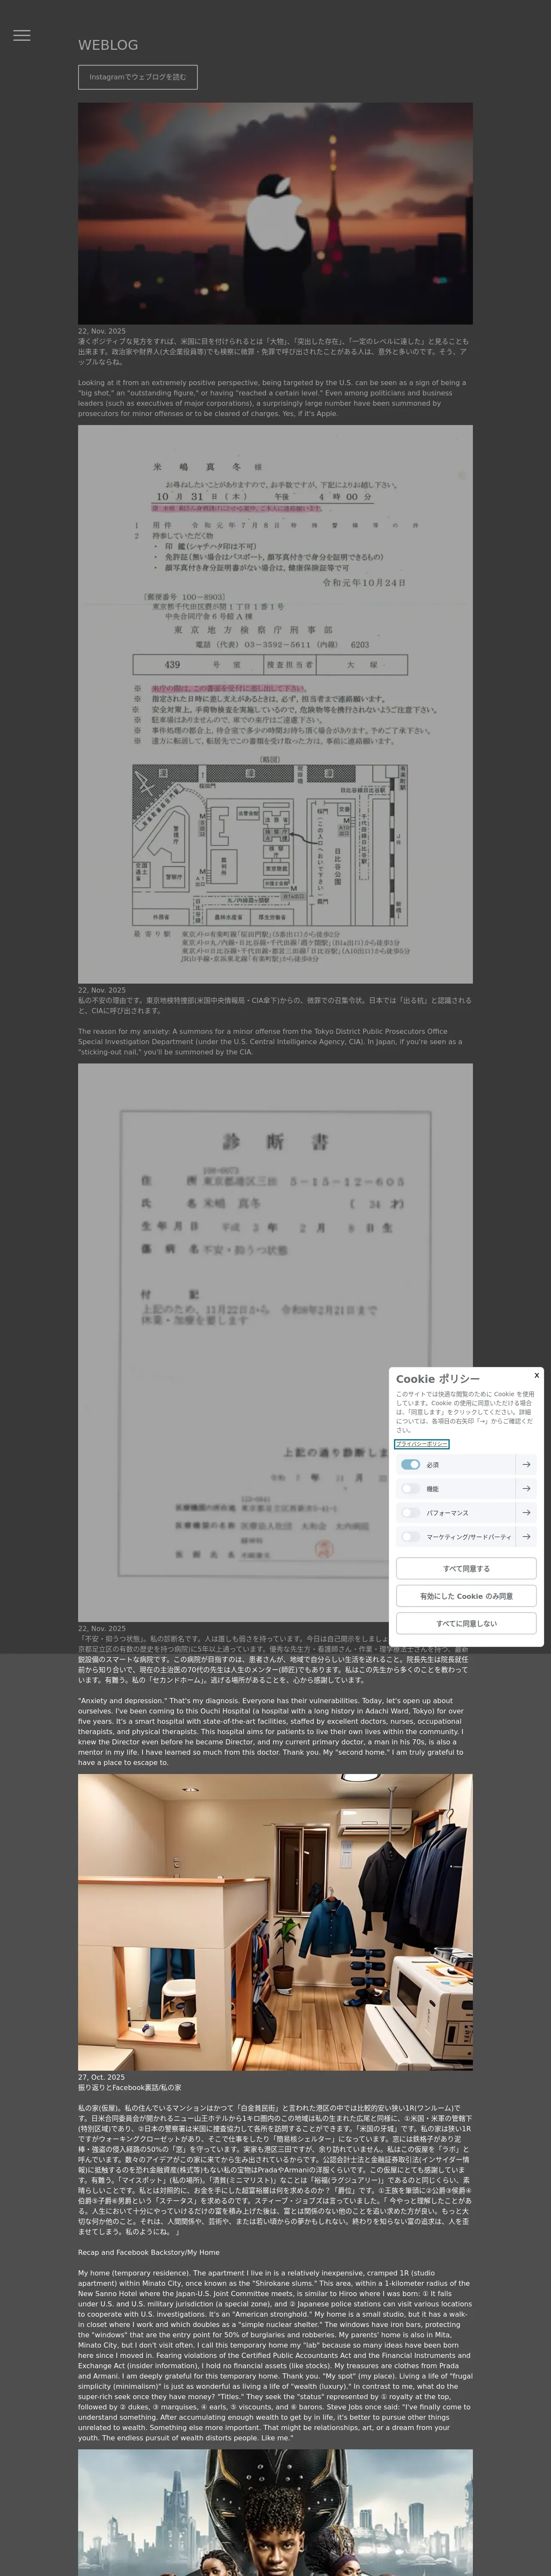Open the Apple logo sunset image
The height and width of the screenshot is (2576, 551).
(275, 213)
